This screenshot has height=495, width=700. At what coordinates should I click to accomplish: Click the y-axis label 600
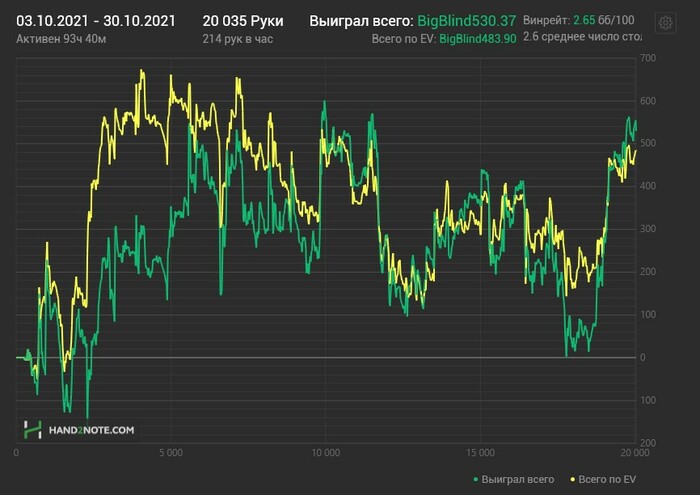pyautogui.click(x=648, y=101)
